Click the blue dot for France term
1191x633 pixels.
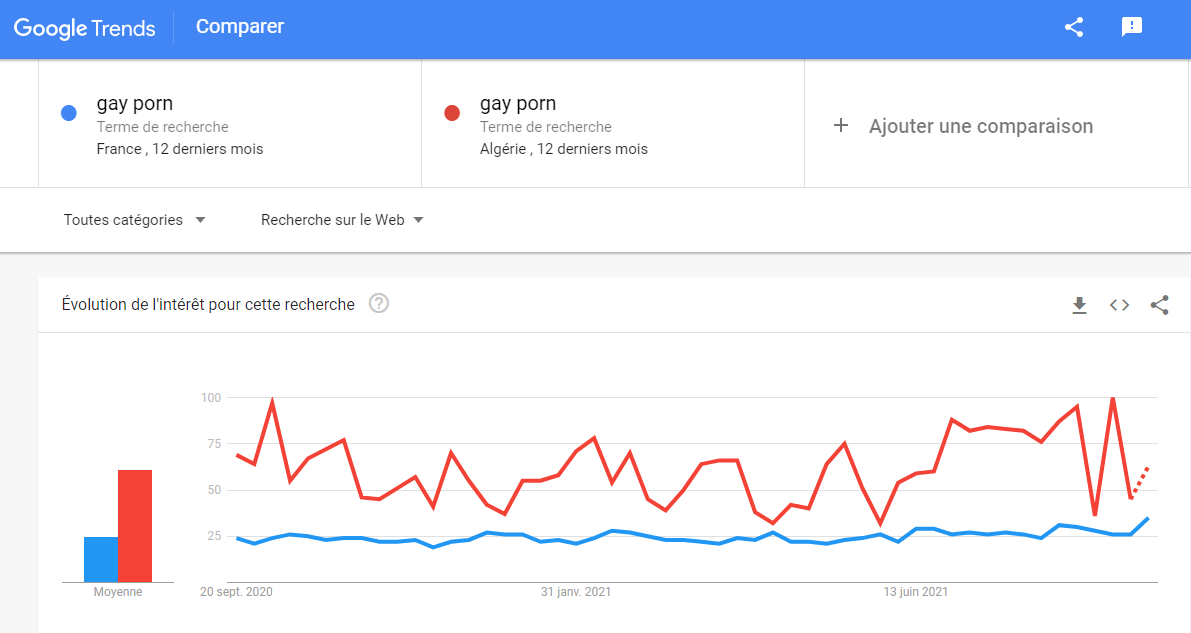point(69,113)
